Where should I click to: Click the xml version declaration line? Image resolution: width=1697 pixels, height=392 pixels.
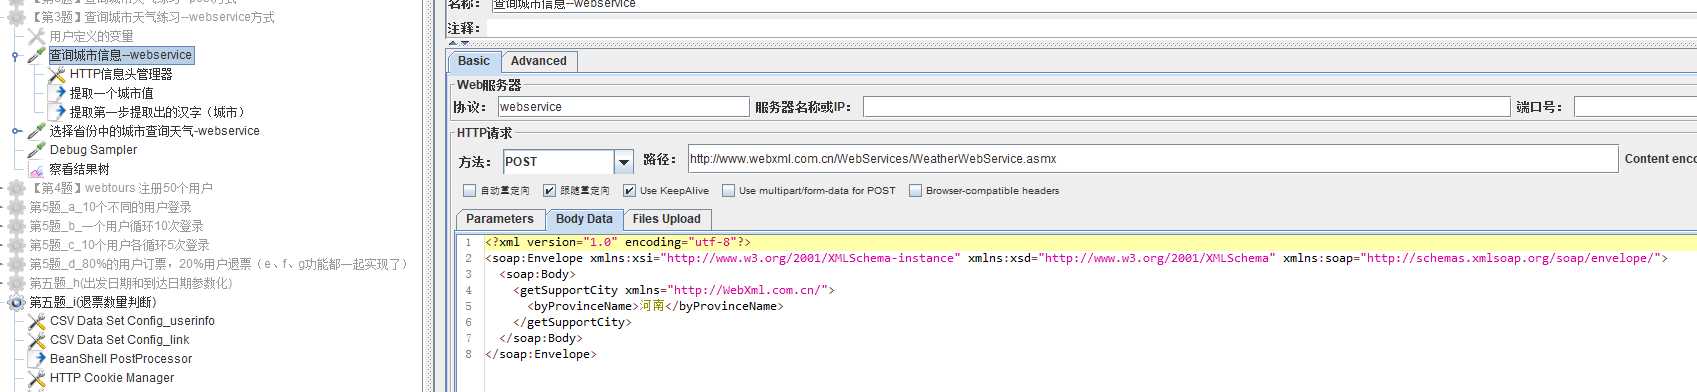point(618,242)
